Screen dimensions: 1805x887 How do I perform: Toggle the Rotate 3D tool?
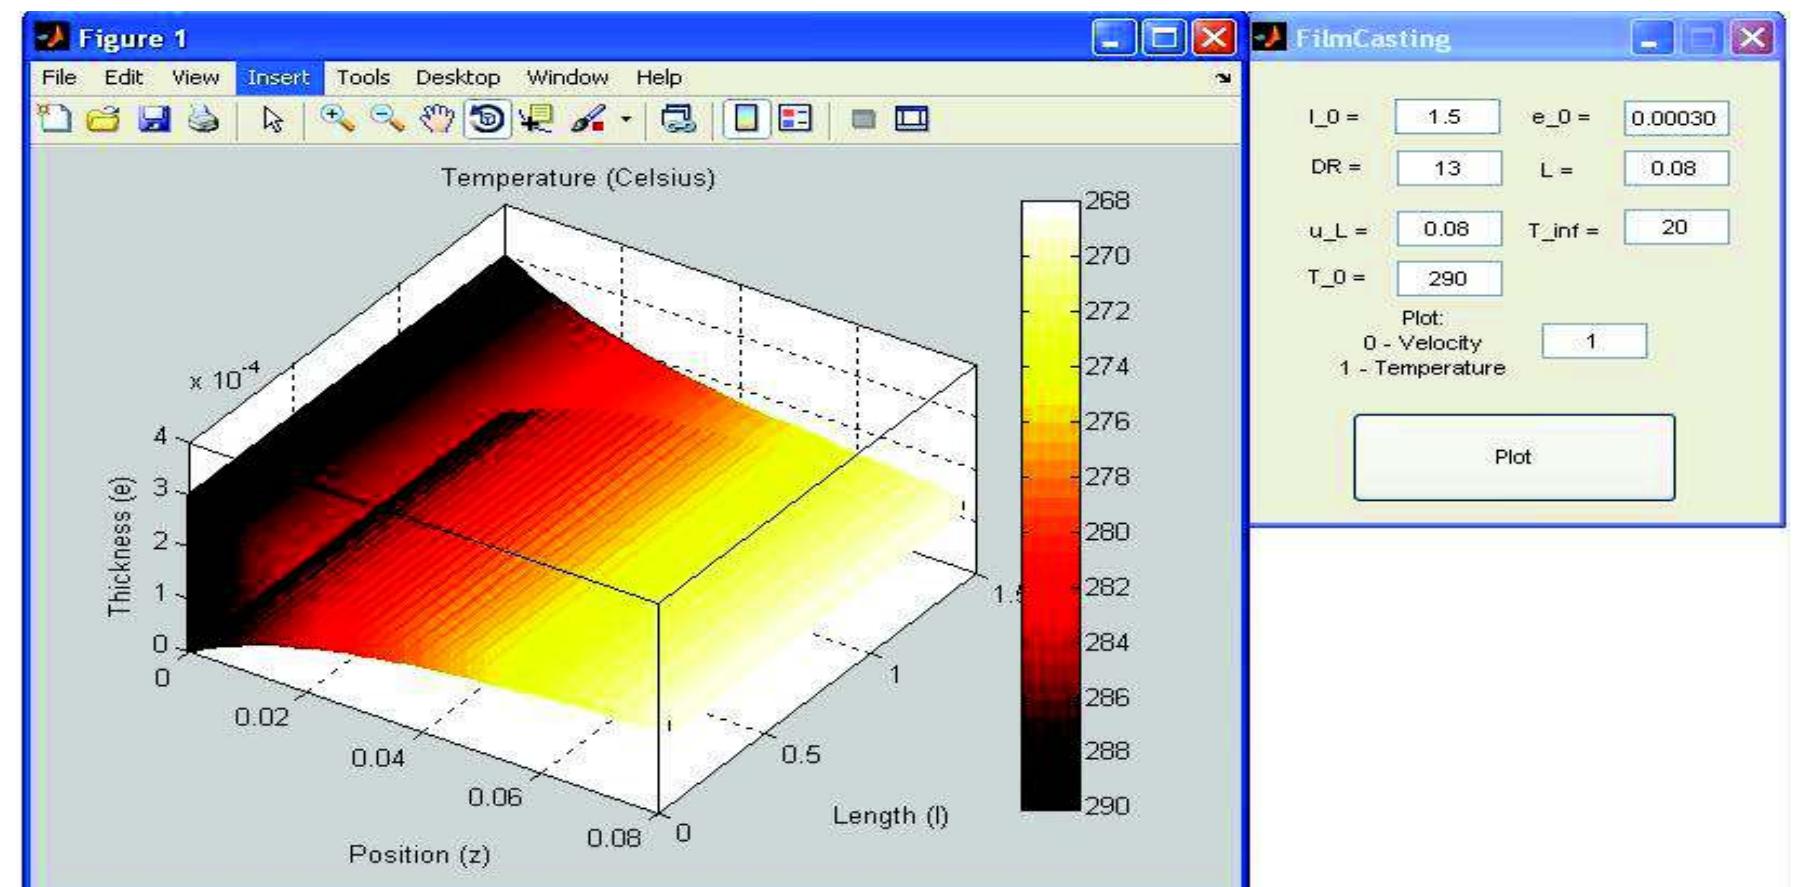(487, 119)
